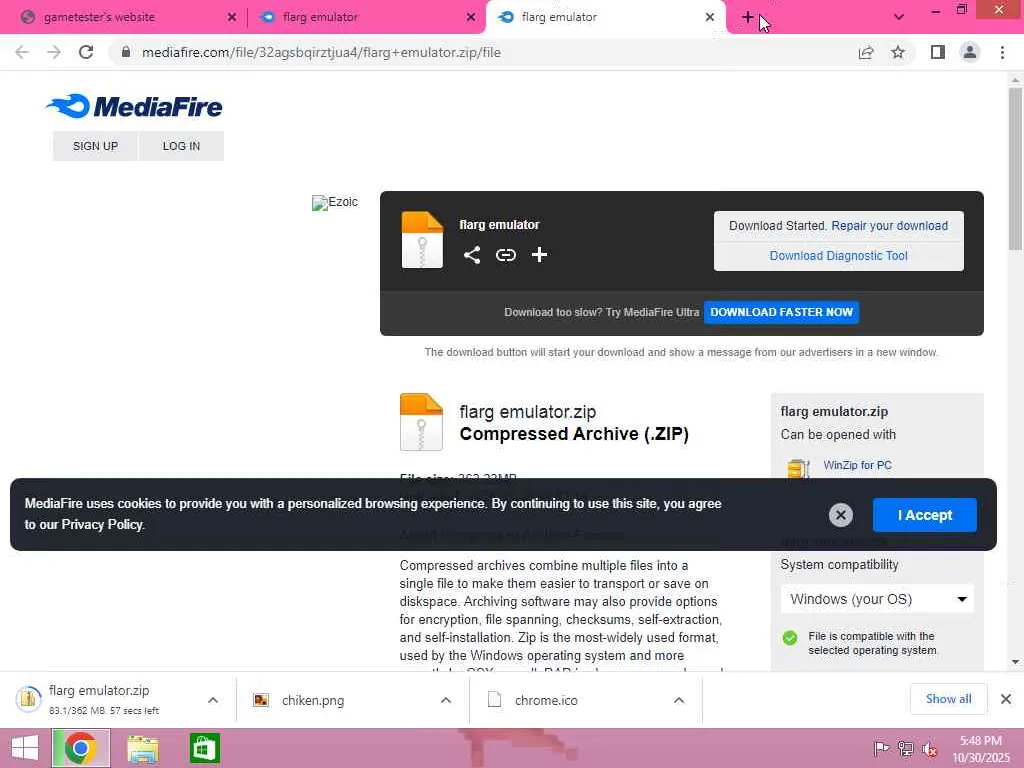Click the WinZip icon in the sidebar
This screenshot has height=768, width=1024.
click(798, 468)
